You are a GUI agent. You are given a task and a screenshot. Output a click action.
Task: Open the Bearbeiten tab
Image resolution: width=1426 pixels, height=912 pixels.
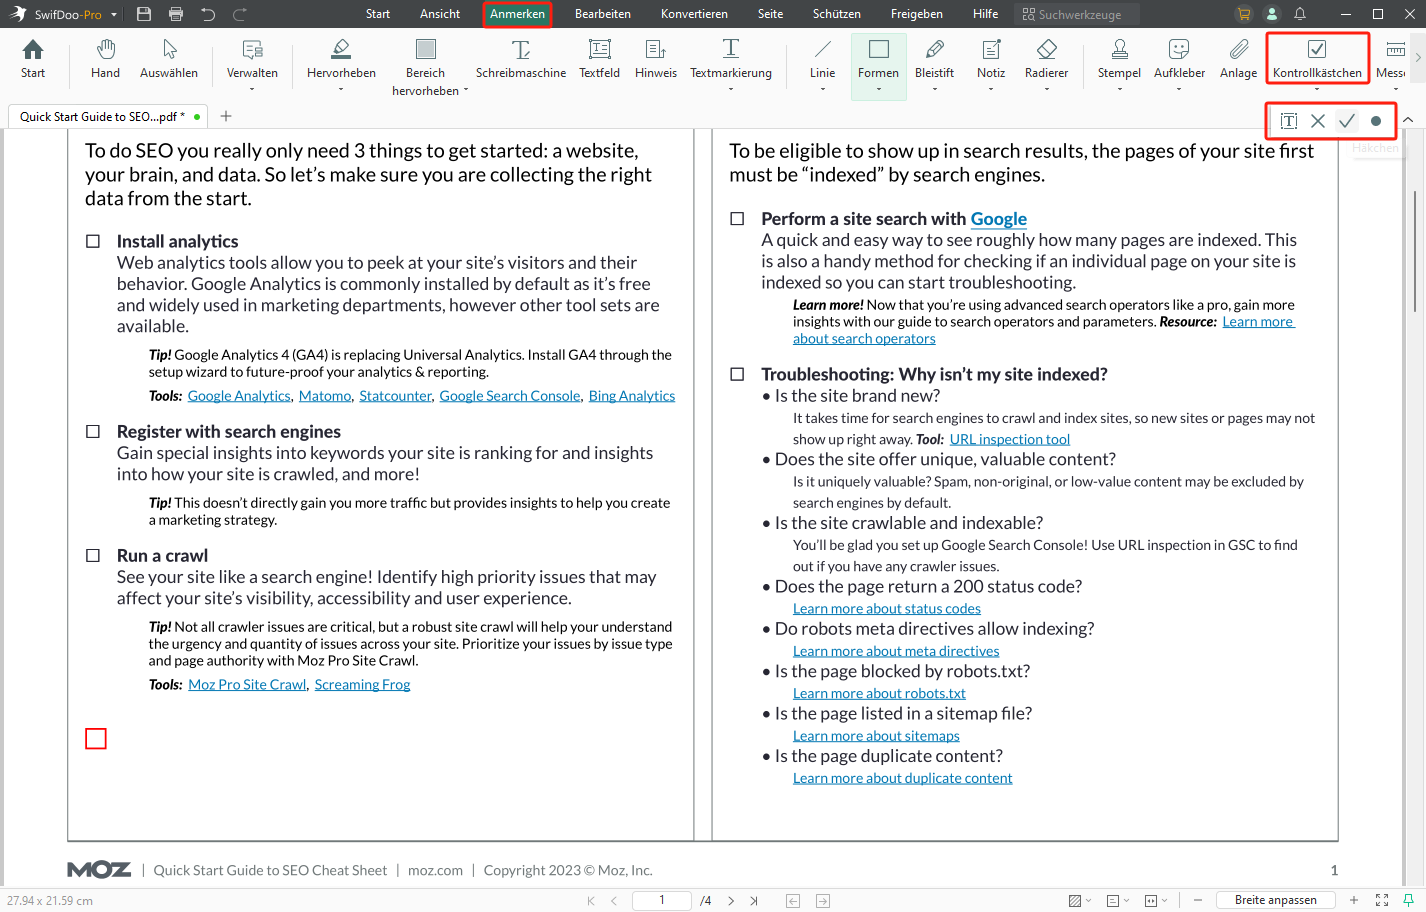coord(603,14)
